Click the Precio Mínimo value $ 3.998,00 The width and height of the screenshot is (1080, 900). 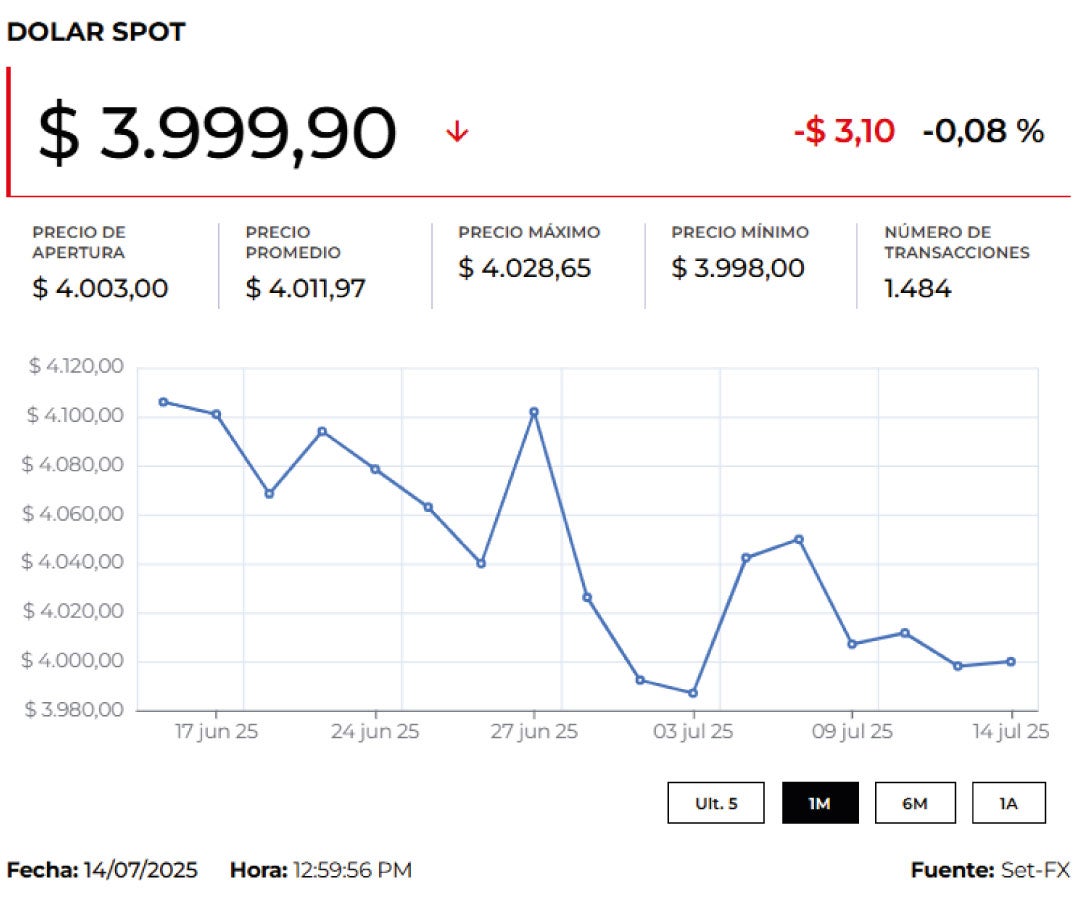(738, 268)
